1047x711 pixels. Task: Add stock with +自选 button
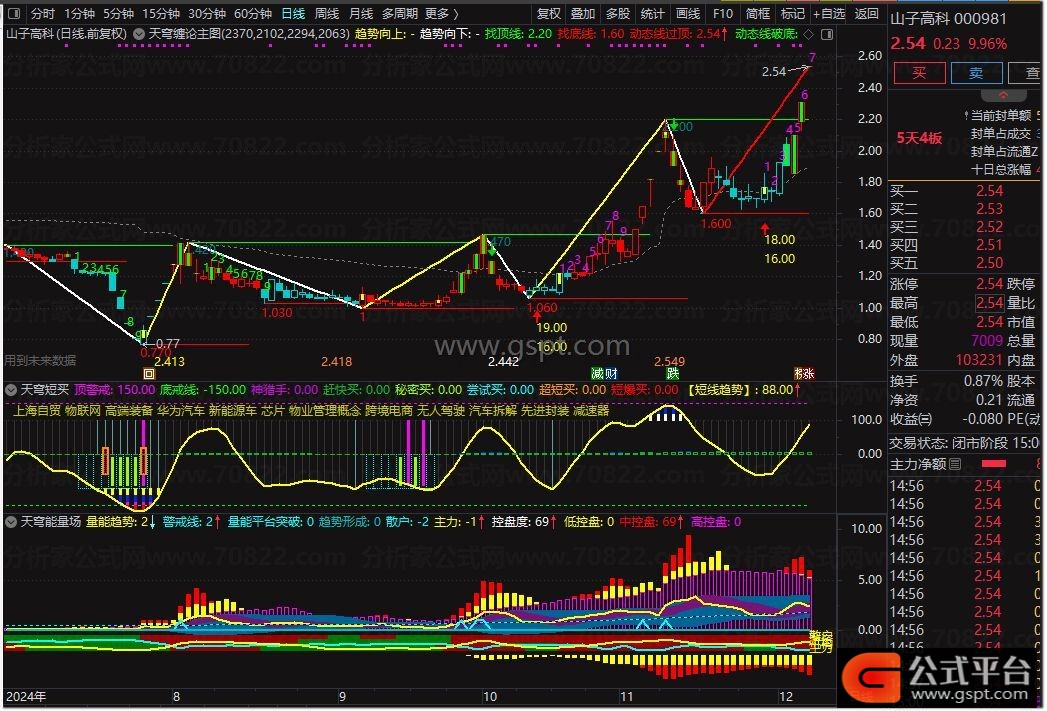[829, 13]
